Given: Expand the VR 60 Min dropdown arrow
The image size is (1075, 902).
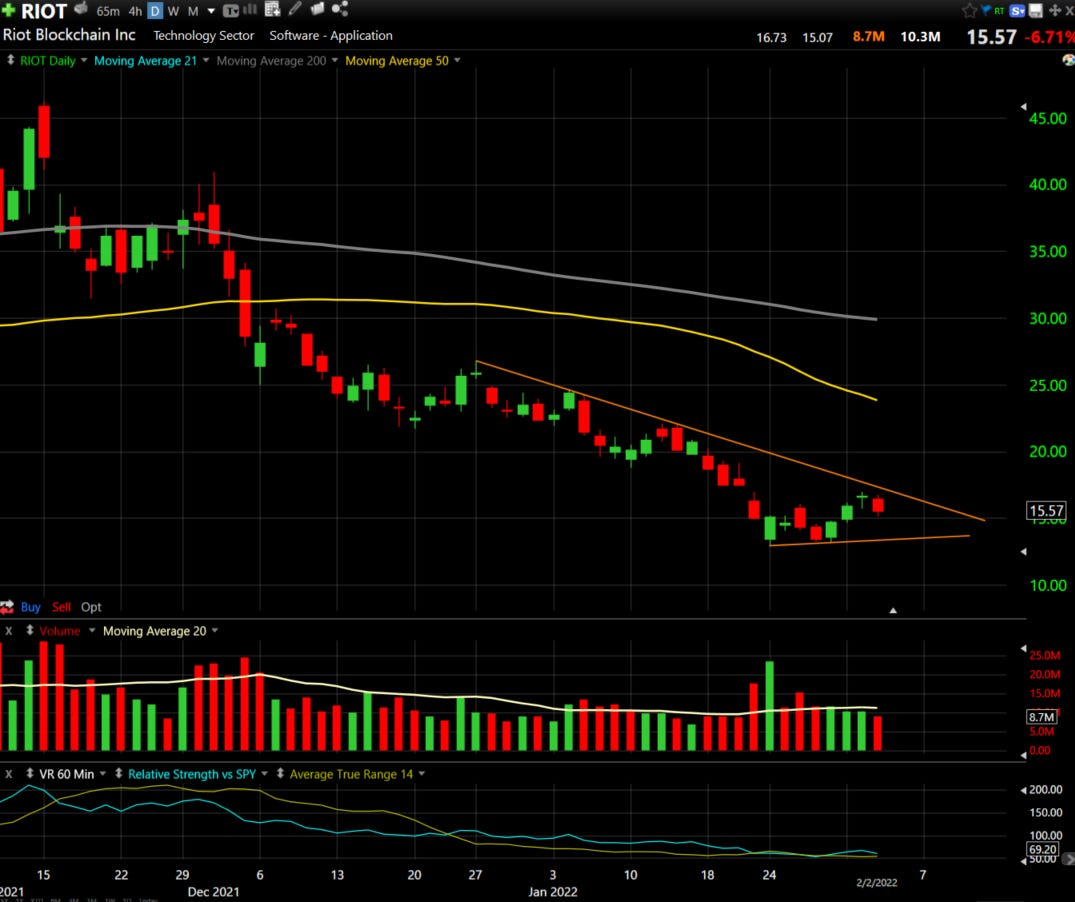Looking at the screenshot, I should pos(103,774).
